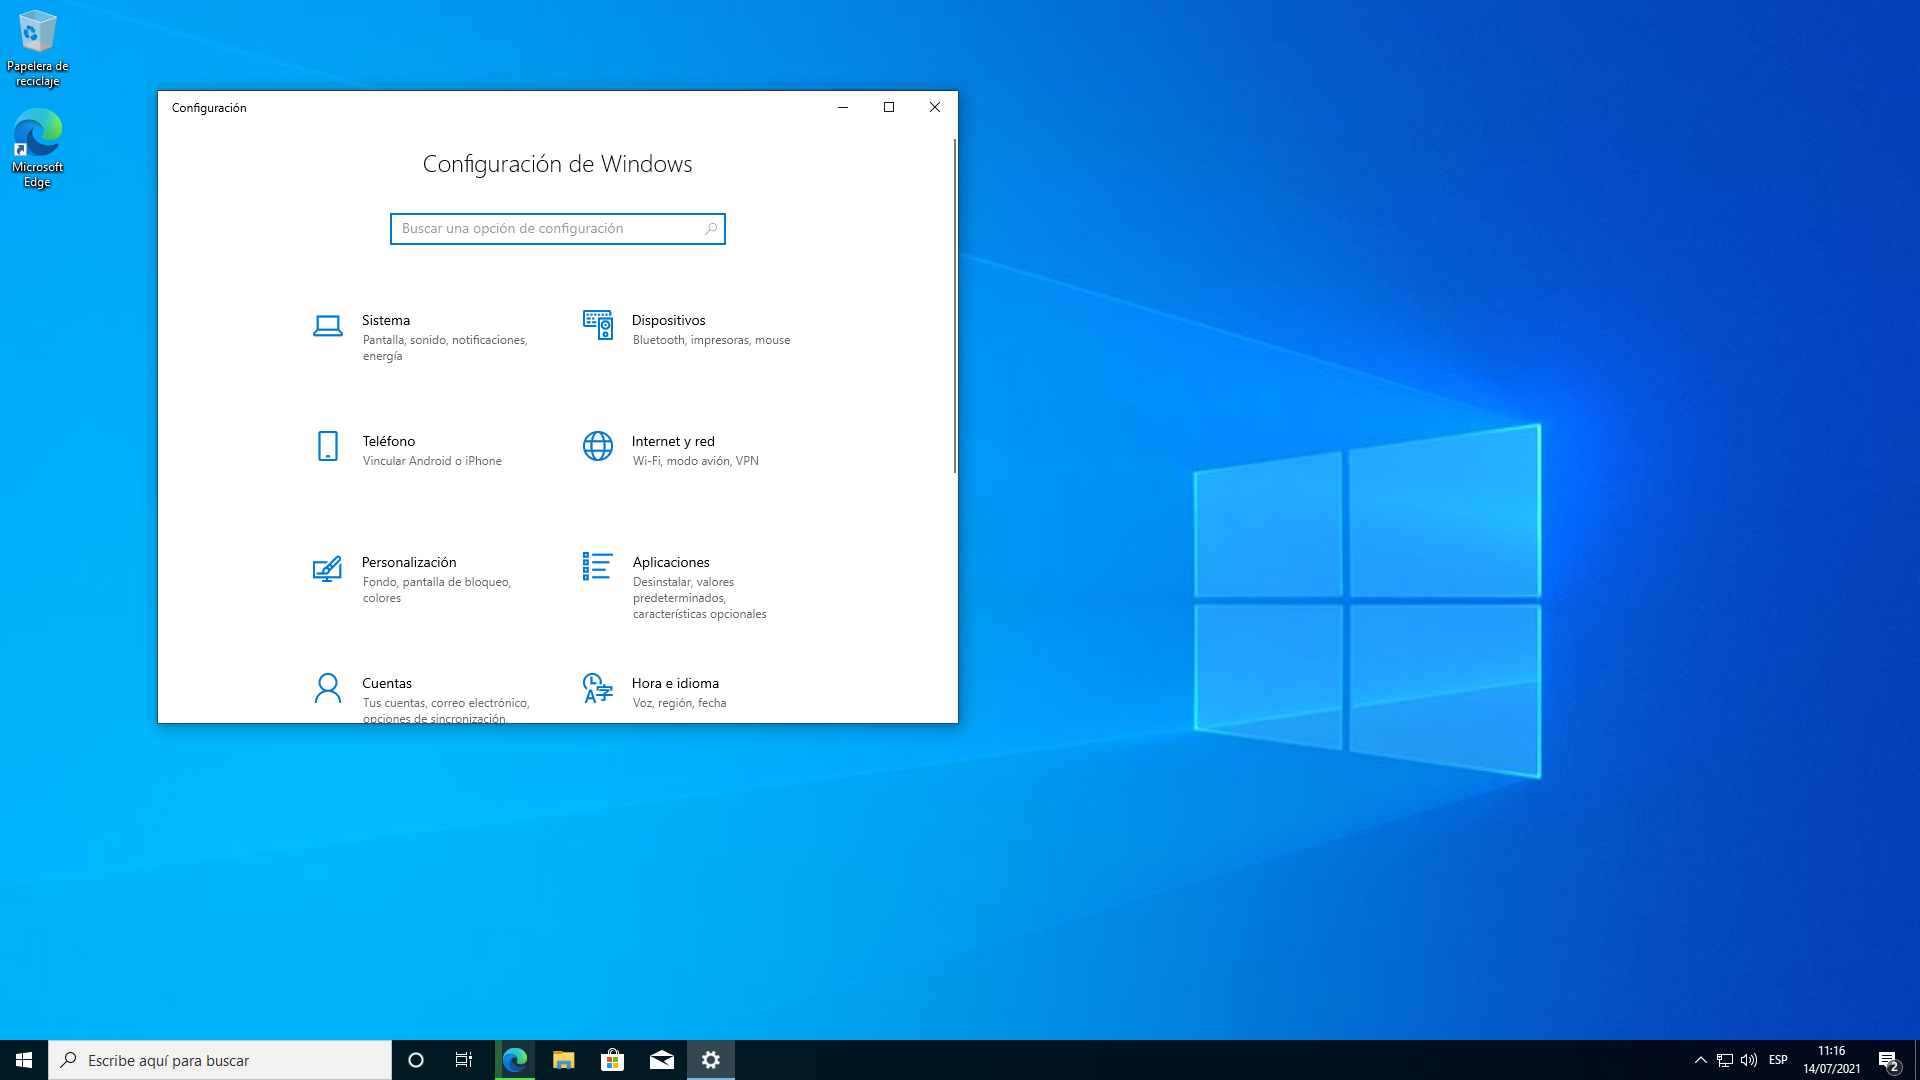Screen dimensions: 1920x1080
Task: Open the Sistema laptop icon
Action: pos(327,326)
